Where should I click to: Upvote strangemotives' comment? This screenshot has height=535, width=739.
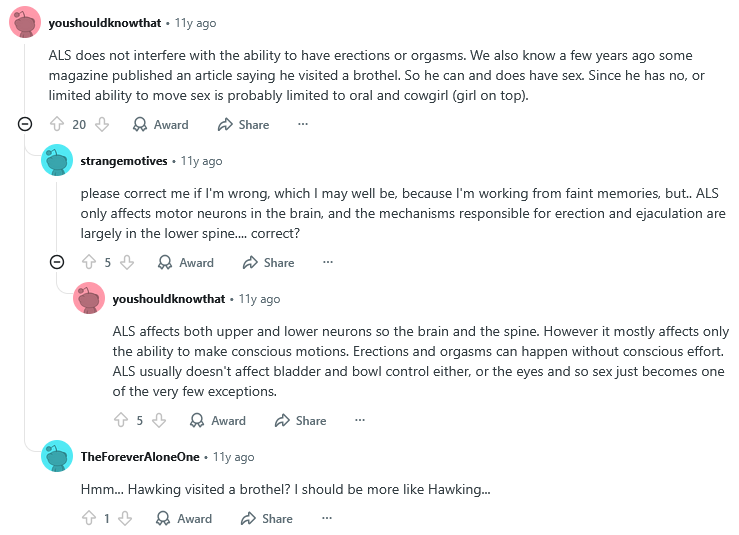[x=89, y=263]
